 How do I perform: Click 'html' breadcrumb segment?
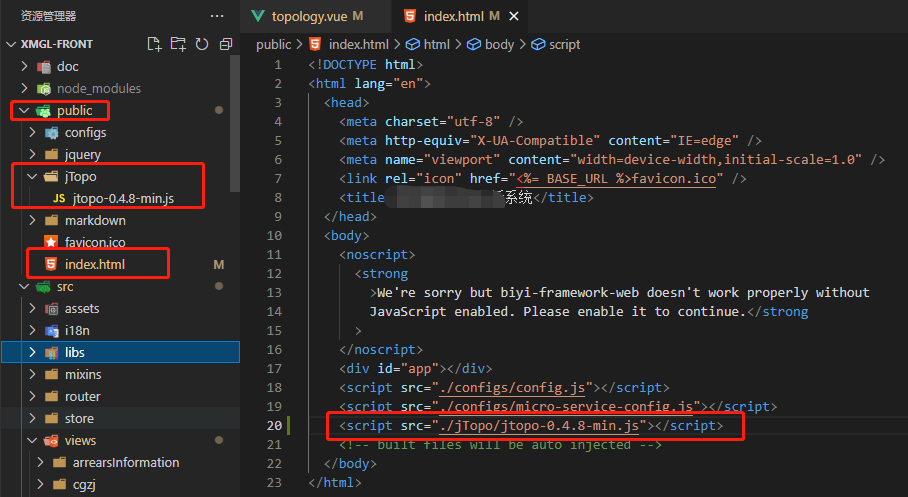point(436,45)
